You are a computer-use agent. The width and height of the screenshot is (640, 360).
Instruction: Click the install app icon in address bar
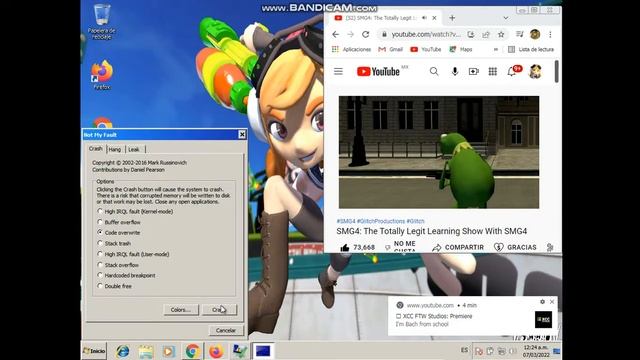point(471,35)
